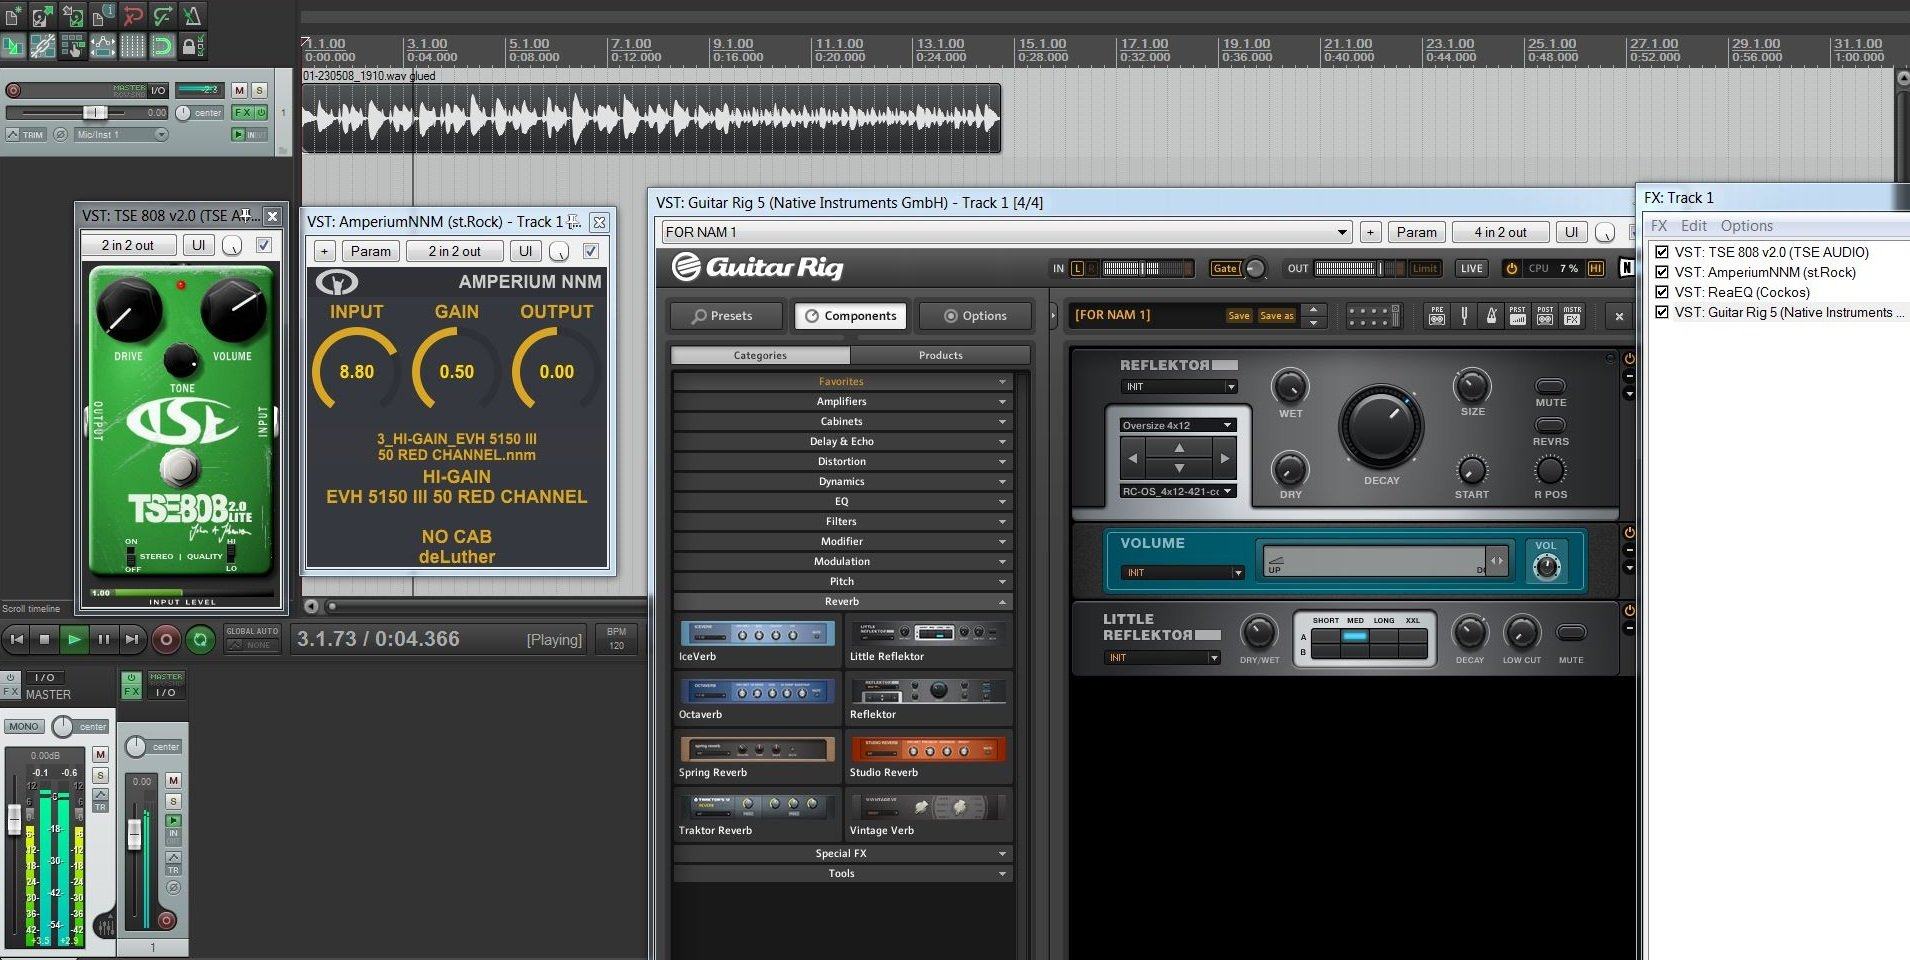
Task: Click the Save as button
Action: pos(1276,316)
